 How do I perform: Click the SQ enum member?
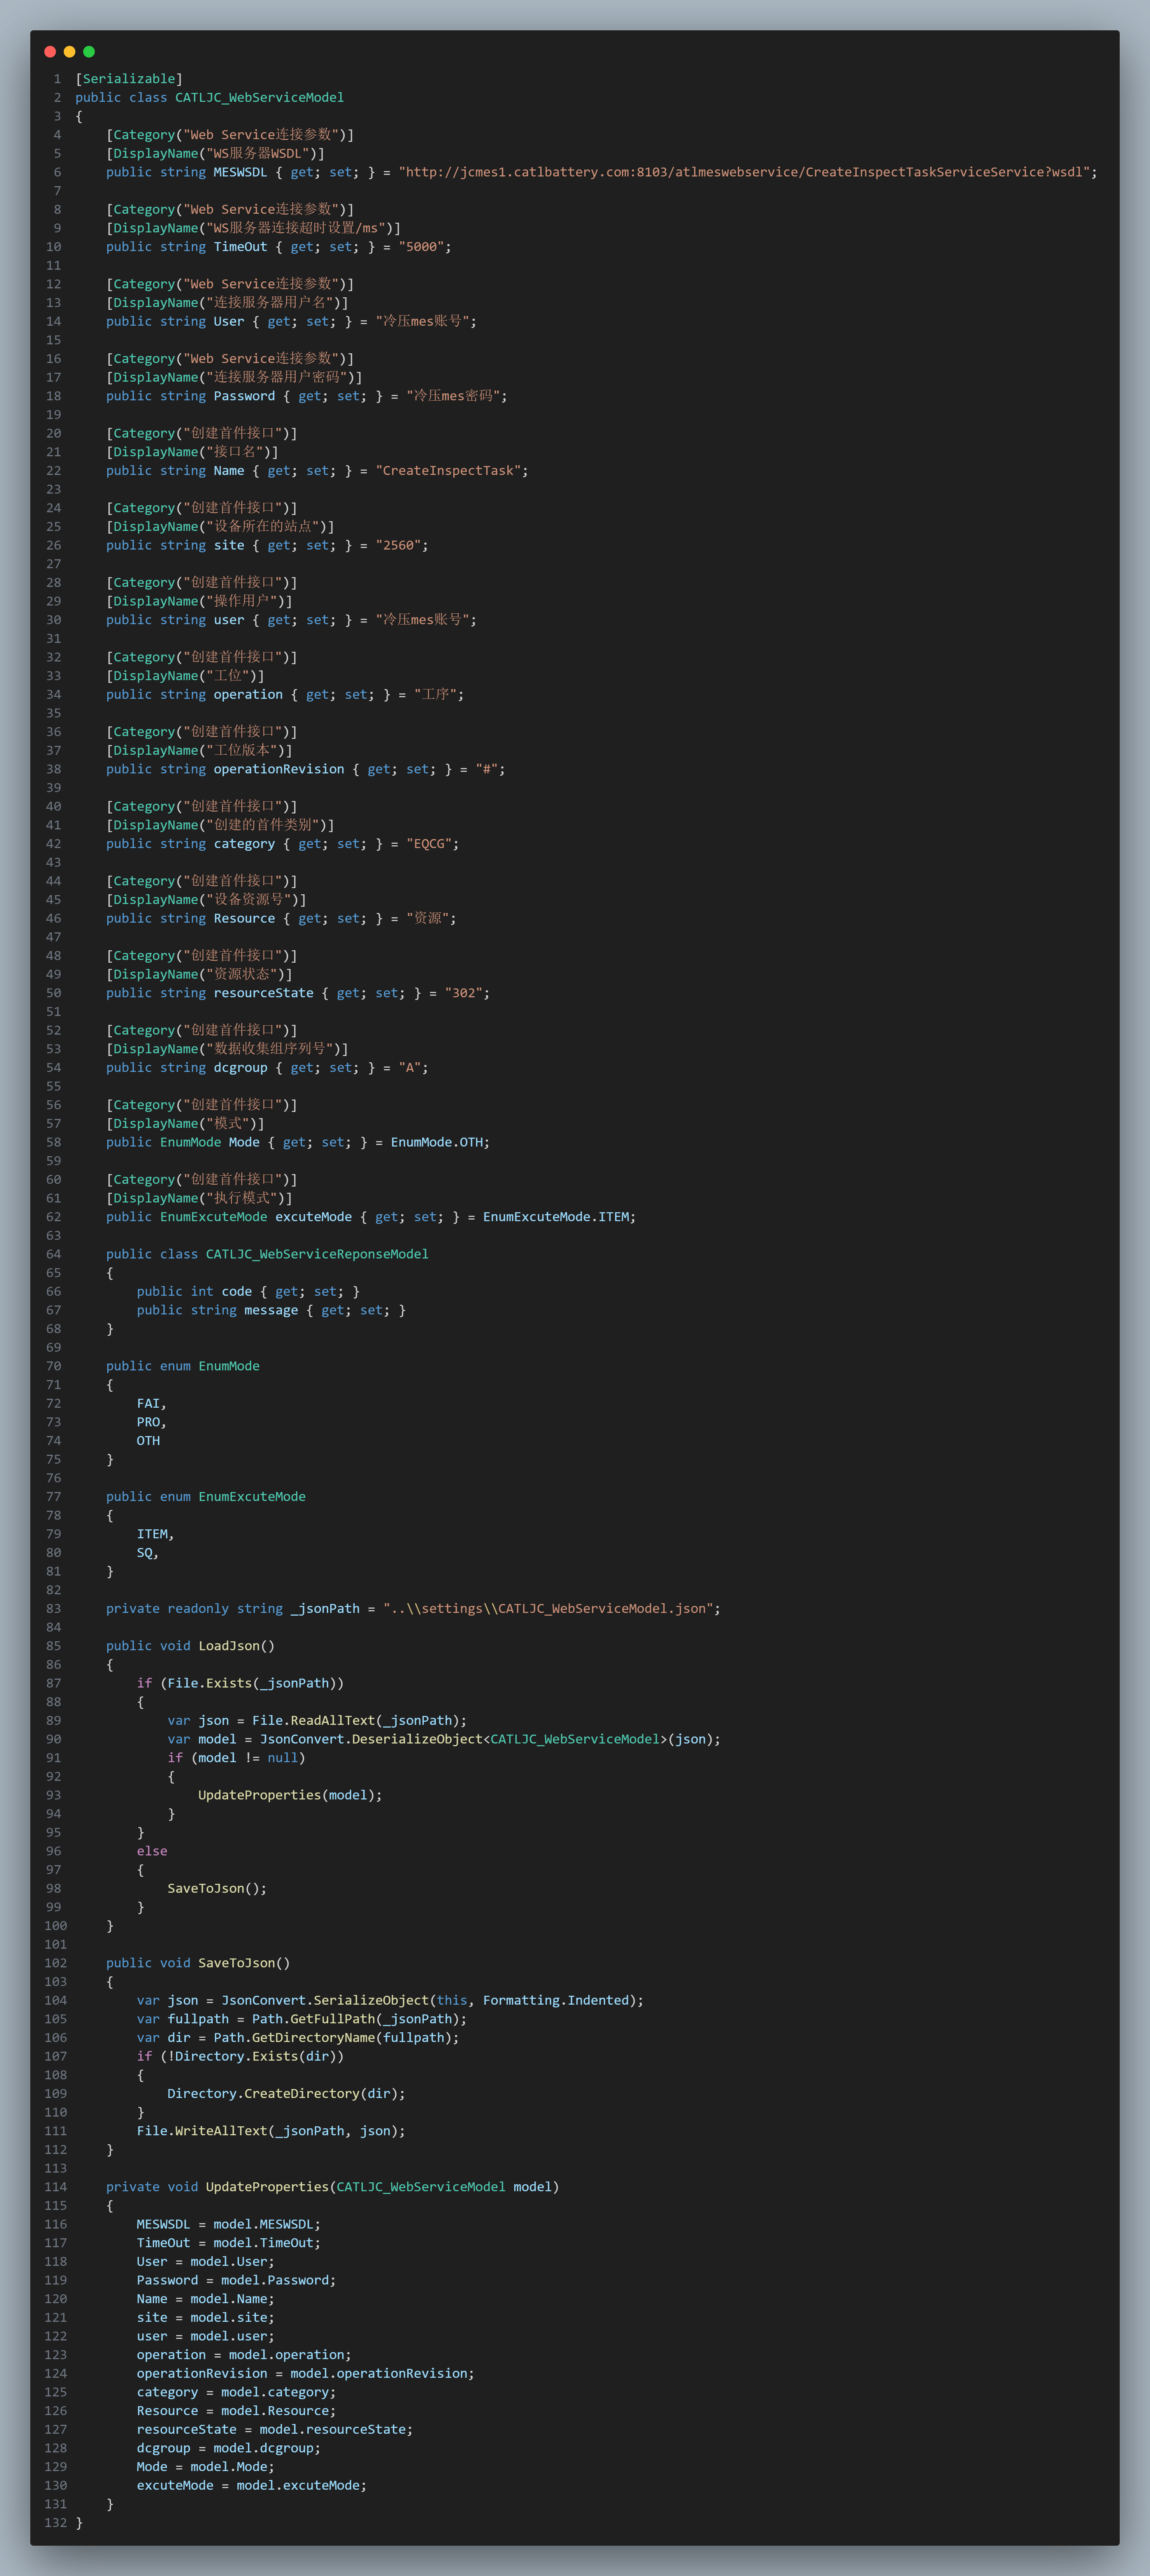[145, 1554]
